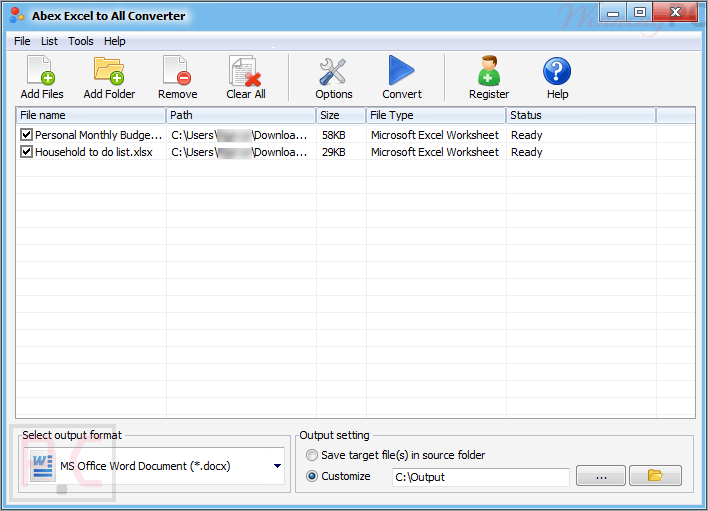Screen dimensions: 708x511
Task: Open the Help question mark icon
Action: 557,71
